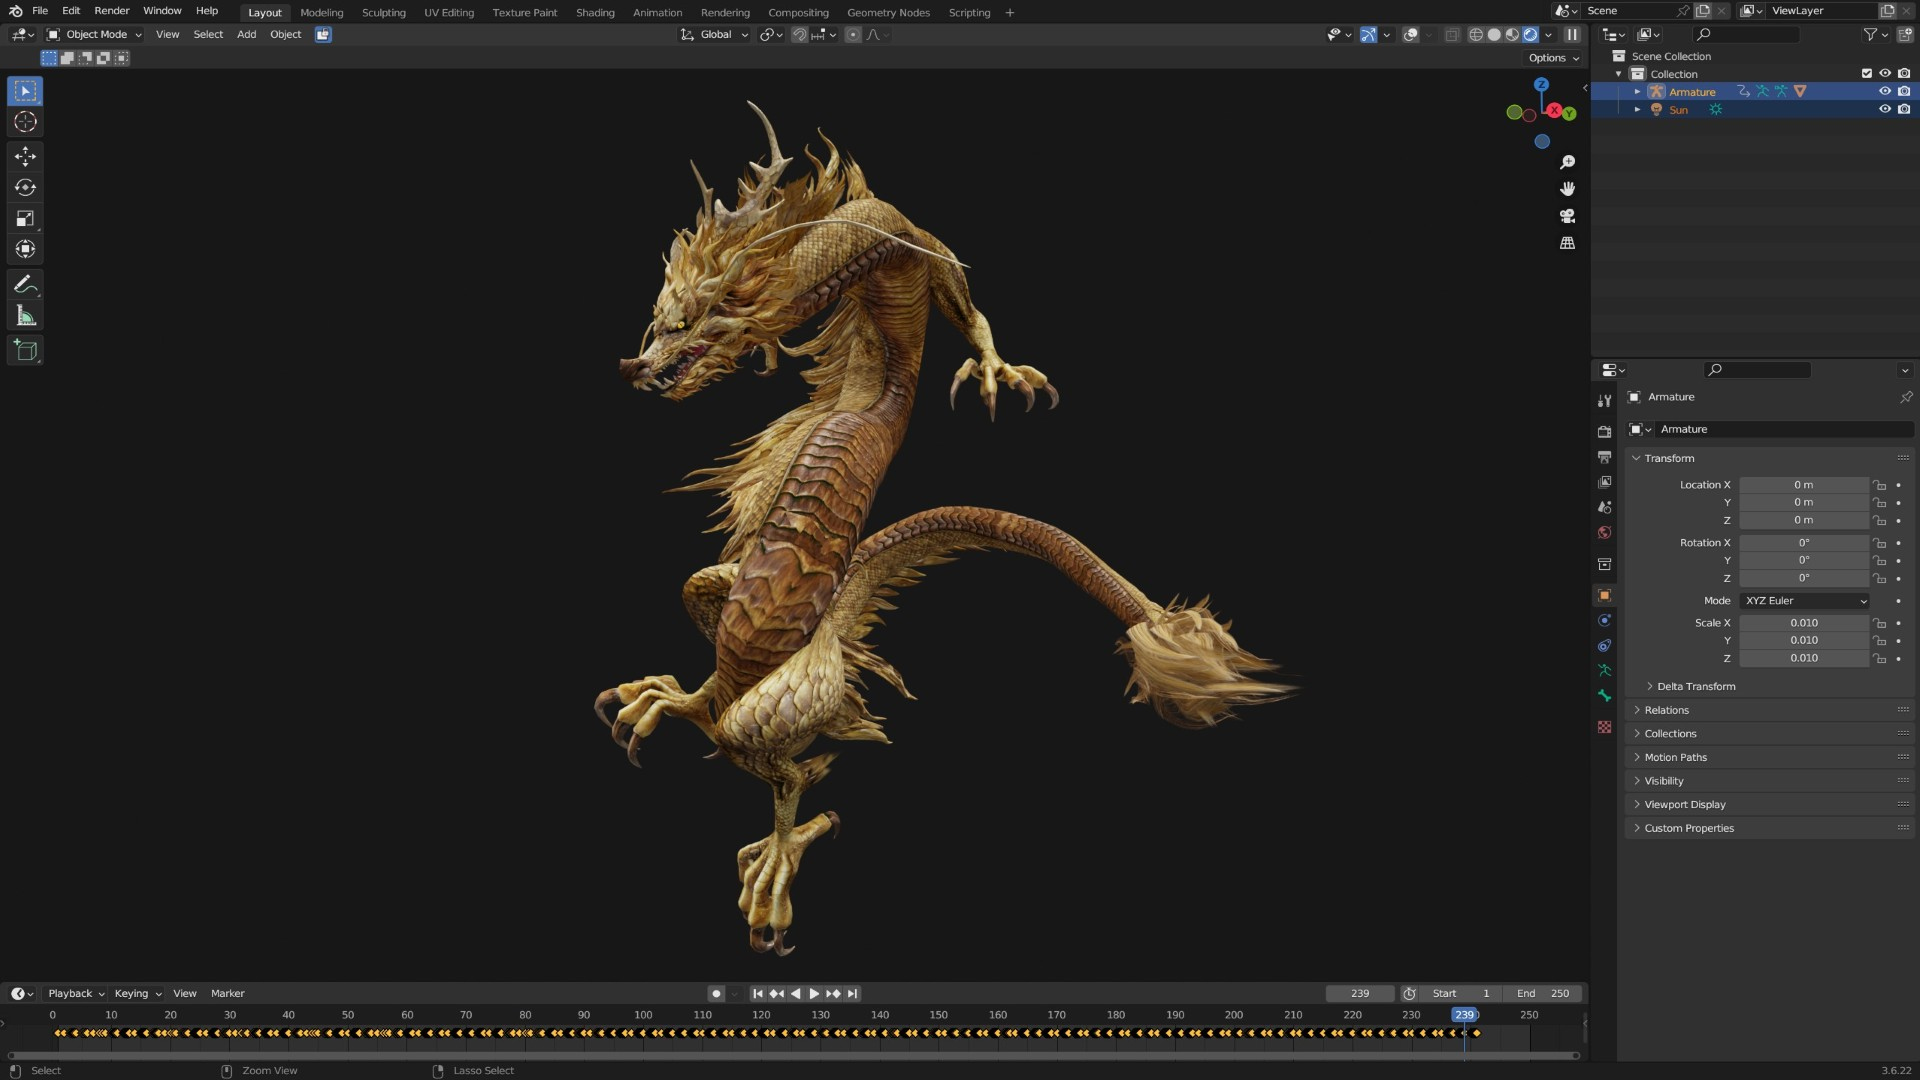Hide Armature in viewport via eye icon
Screen dimensions: 1920x1080
[x=1884, y=91]
